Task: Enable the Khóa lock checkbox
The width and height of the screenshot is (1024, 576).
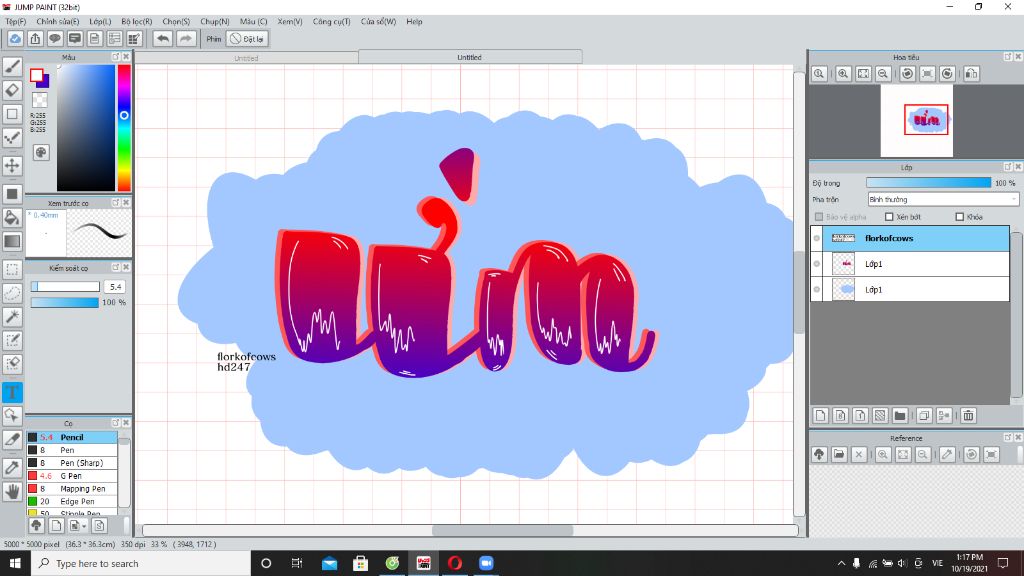Action: [x=959, y=217]
